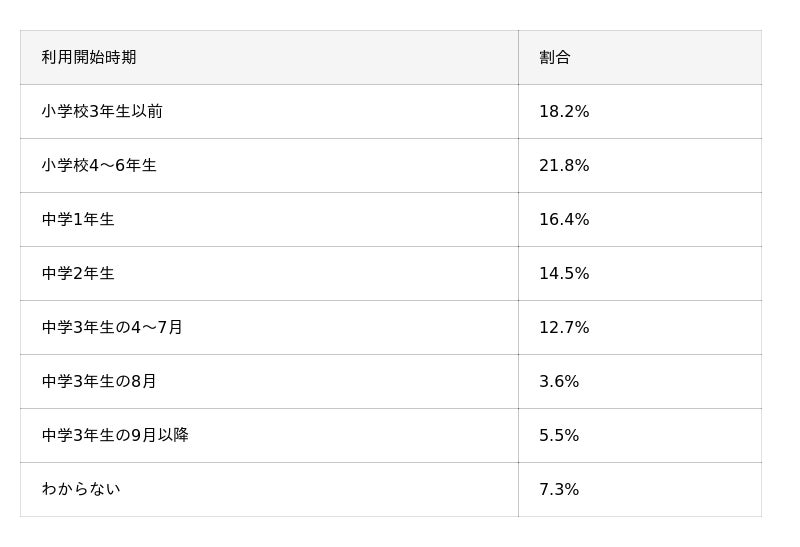This screenshot has height=547, width=800.
Task: Click the 21.8% percentage cell
Action: coord(564,166)
